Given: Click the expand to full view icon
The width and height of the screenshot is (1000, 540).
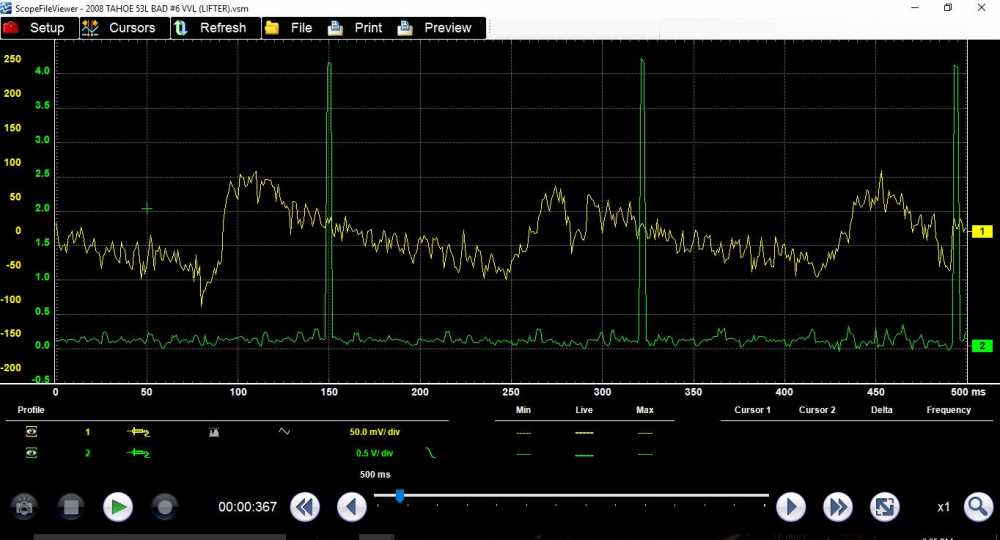Looking at the screenshot, I should point(884,507).
